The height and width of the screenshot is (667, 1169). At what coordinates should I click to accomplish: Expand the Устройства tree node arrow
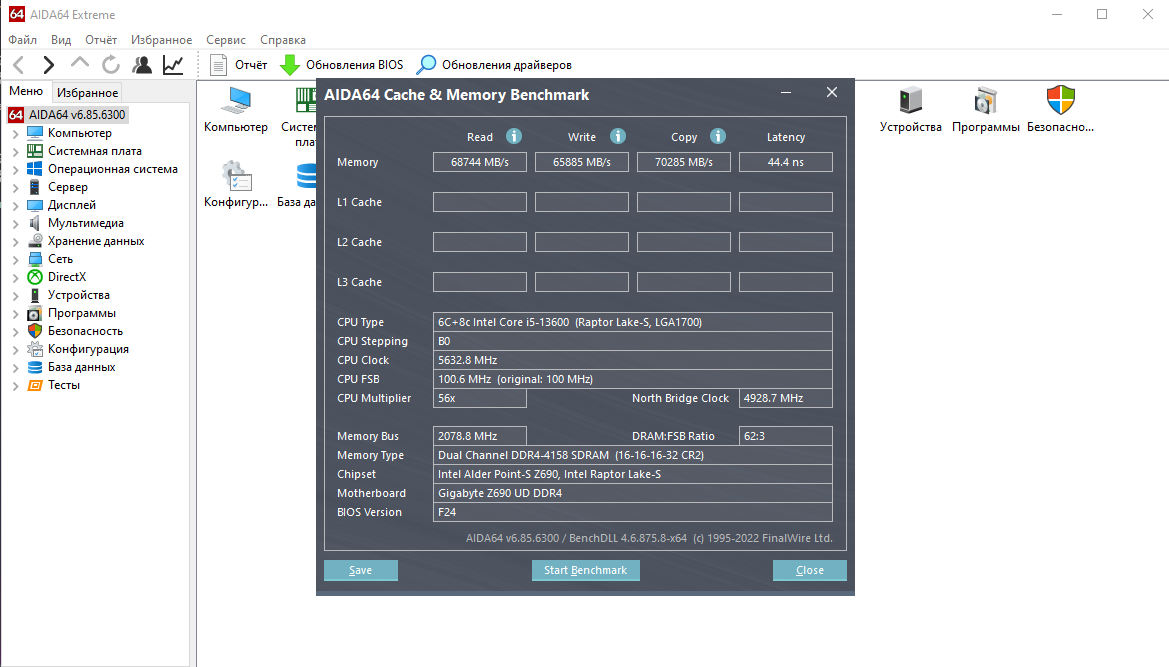tap(16, 295)
